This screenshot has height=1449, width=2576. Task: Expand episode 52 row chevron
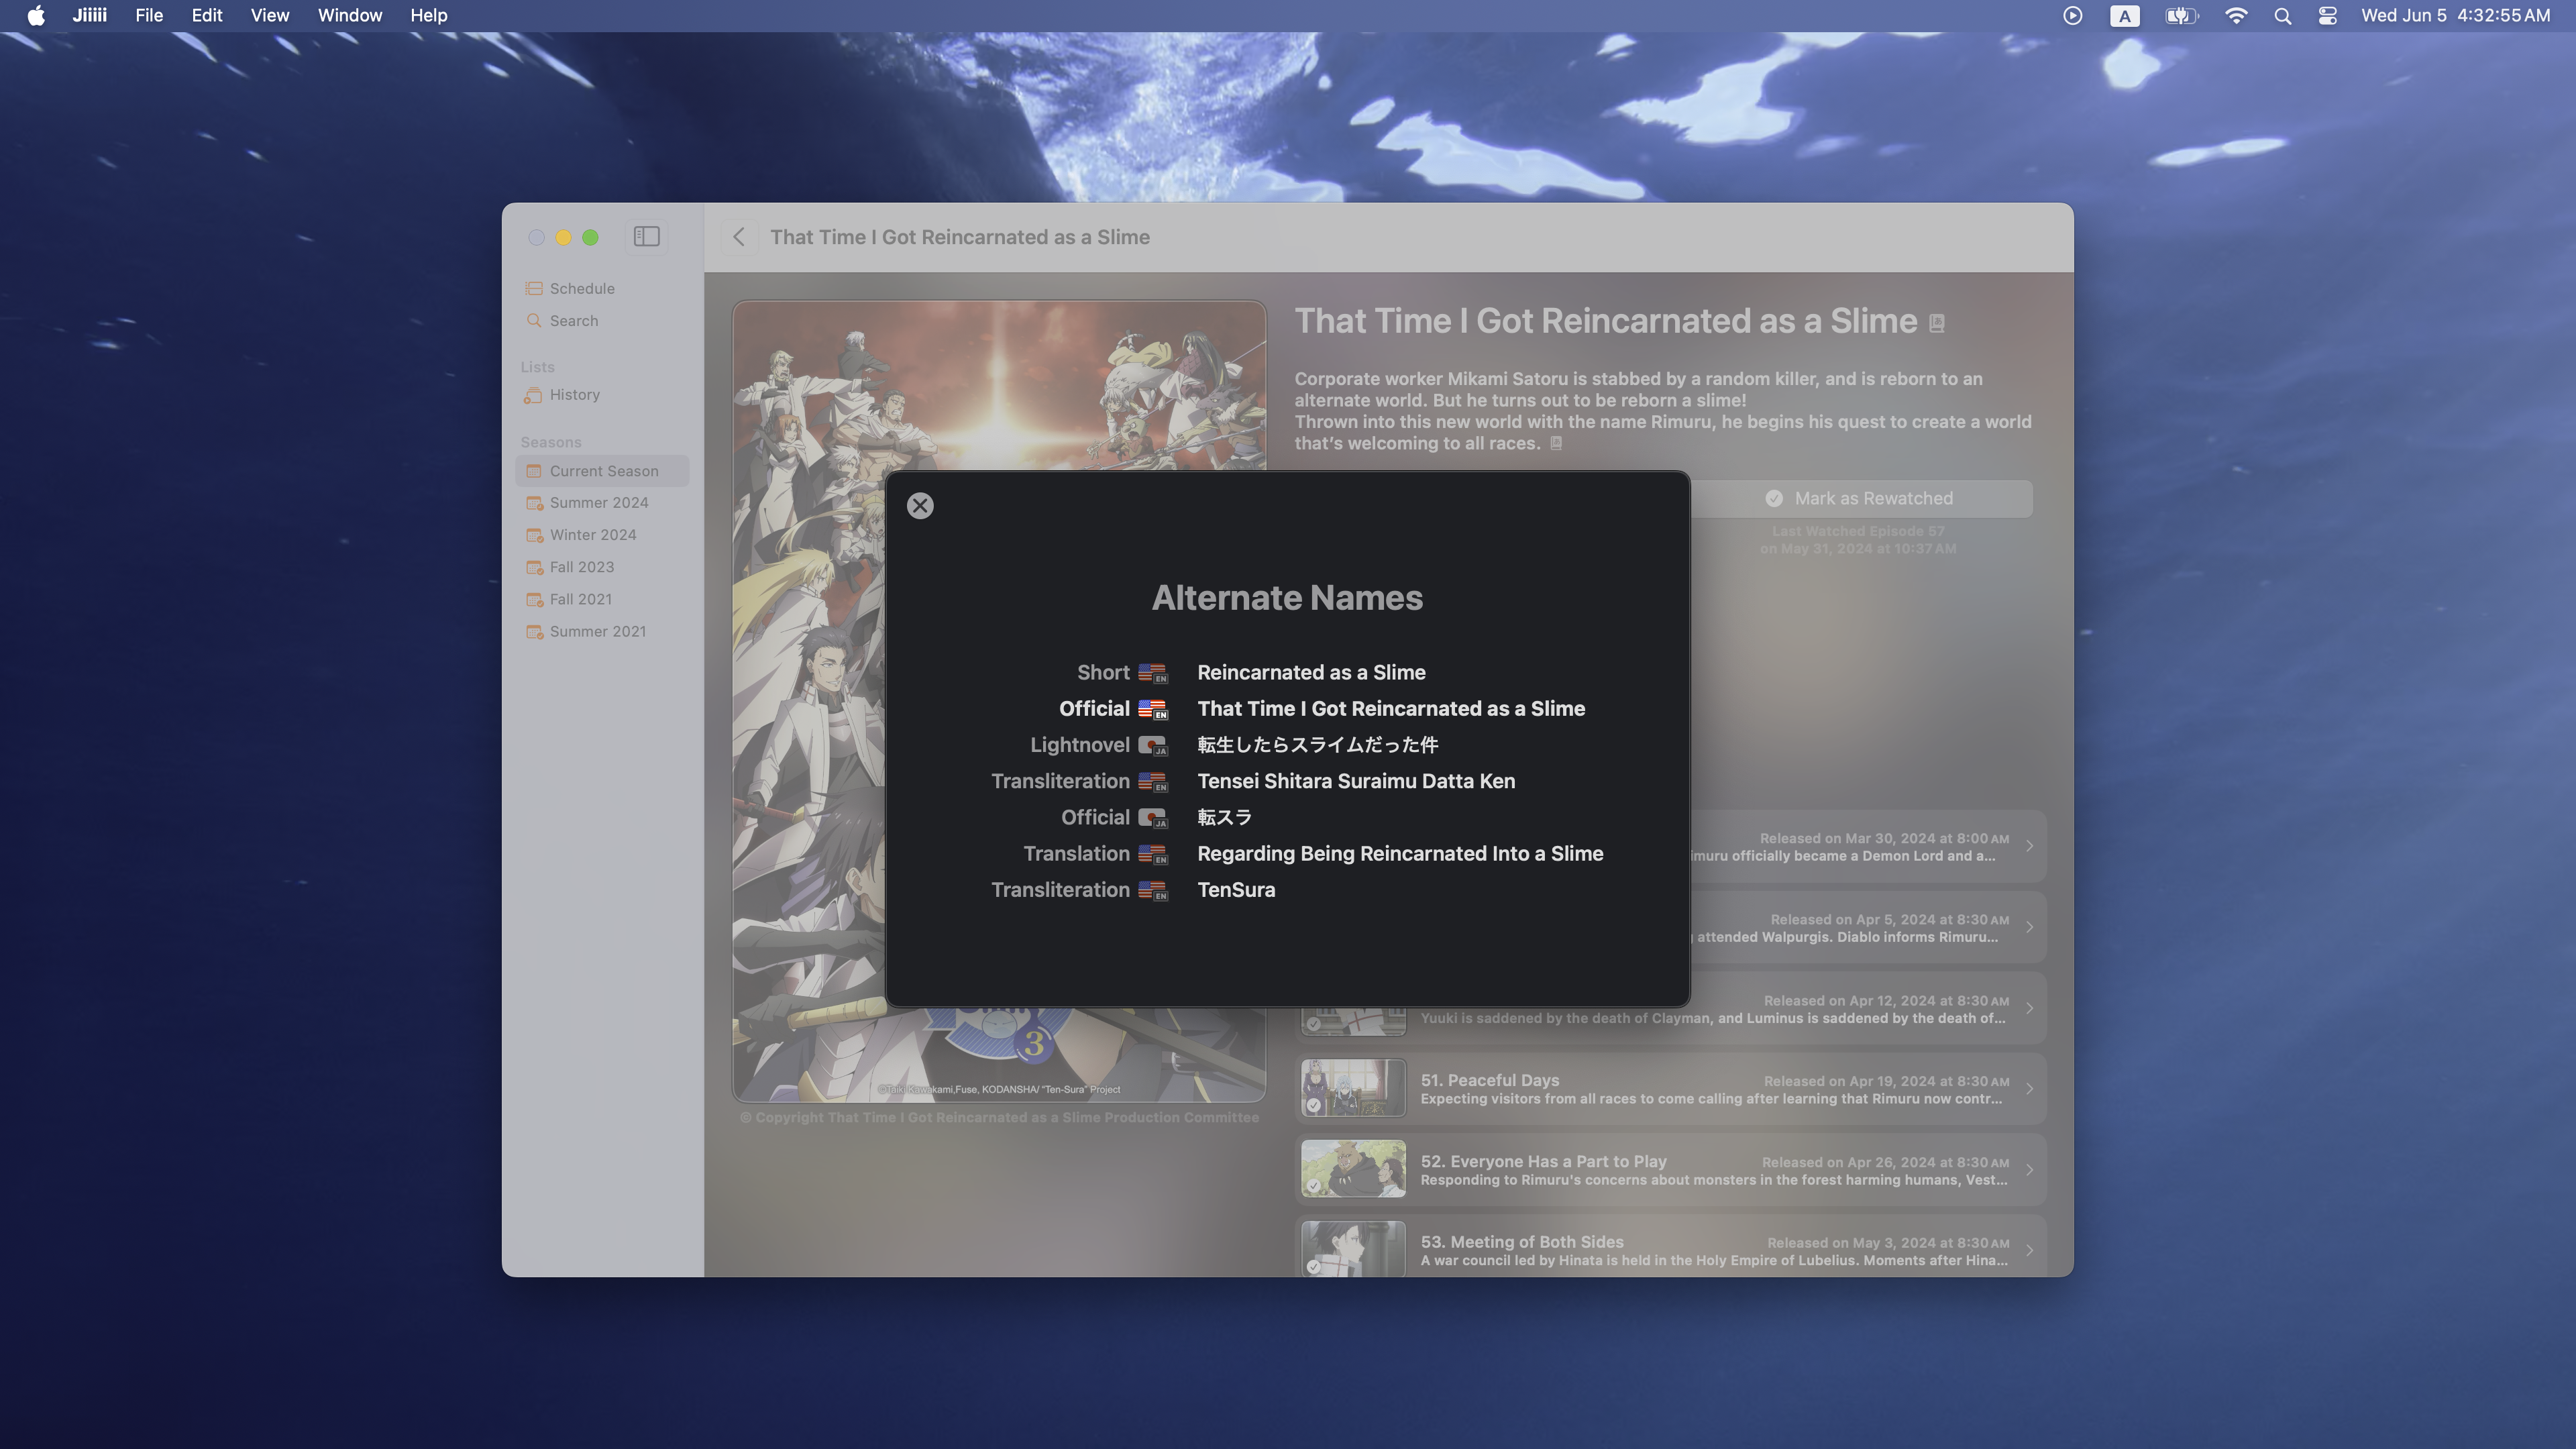(2029, 1170)
